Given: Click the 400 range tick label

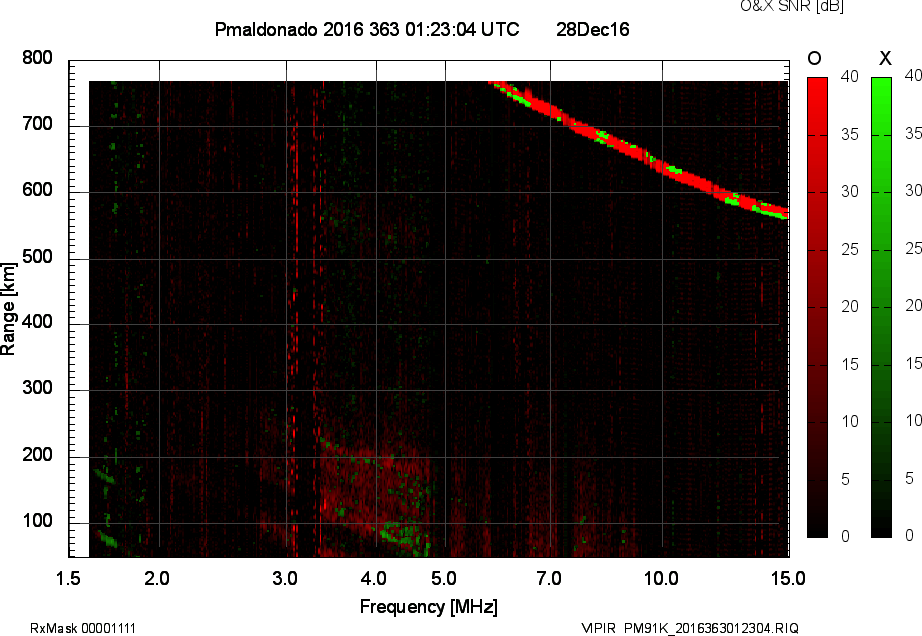Looking at the screenshot, I should [x=38, y=322].
